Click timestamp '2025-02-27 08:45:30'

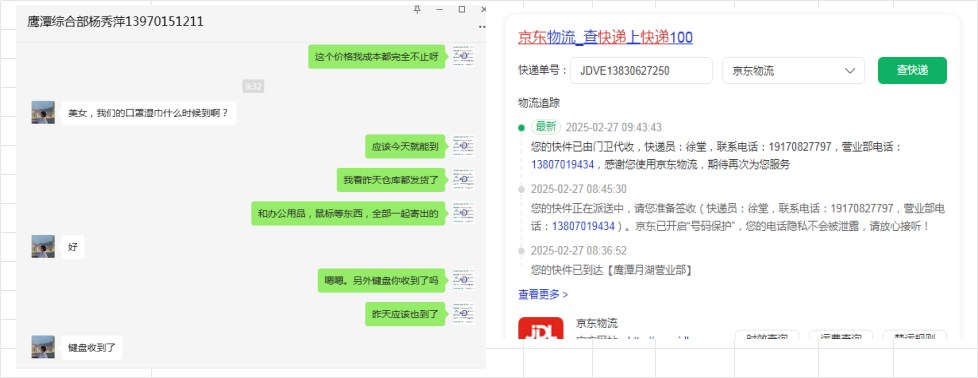[x=579, y=189]
